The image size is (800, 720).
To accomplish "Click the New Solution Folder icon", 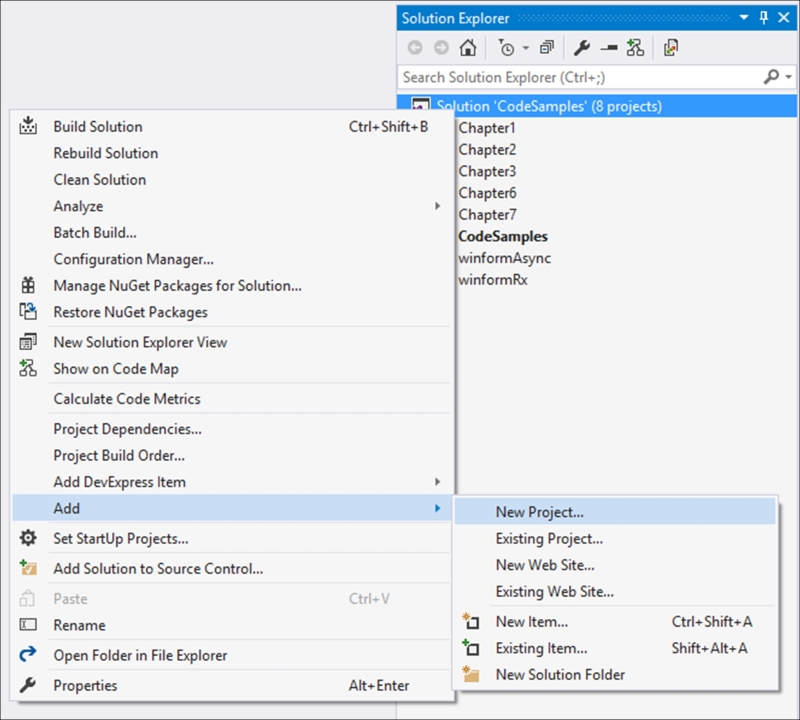I will (470, 674).
